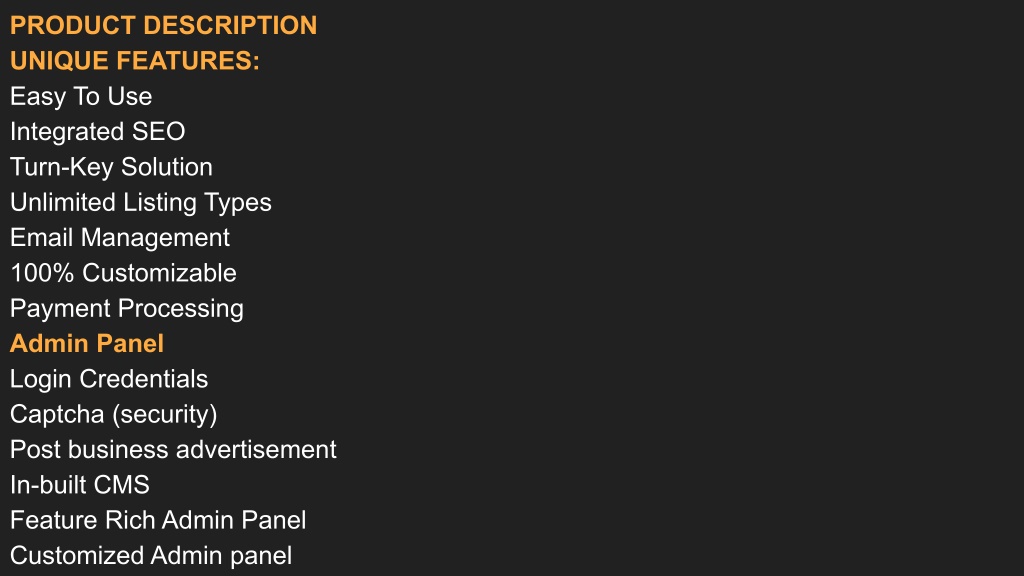Click Unlimited Listing Types text
1024x576 pixels.
(140, 202)
